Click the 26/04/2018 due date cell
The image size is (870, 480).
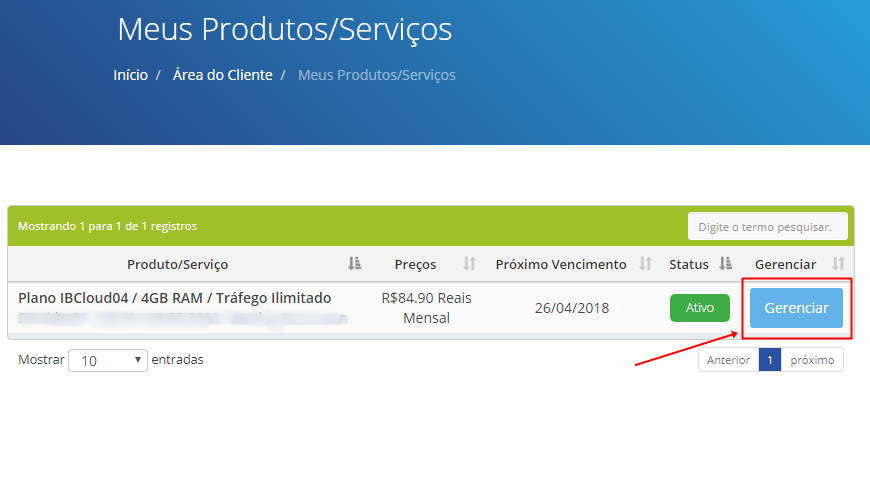tap(571, 308)
